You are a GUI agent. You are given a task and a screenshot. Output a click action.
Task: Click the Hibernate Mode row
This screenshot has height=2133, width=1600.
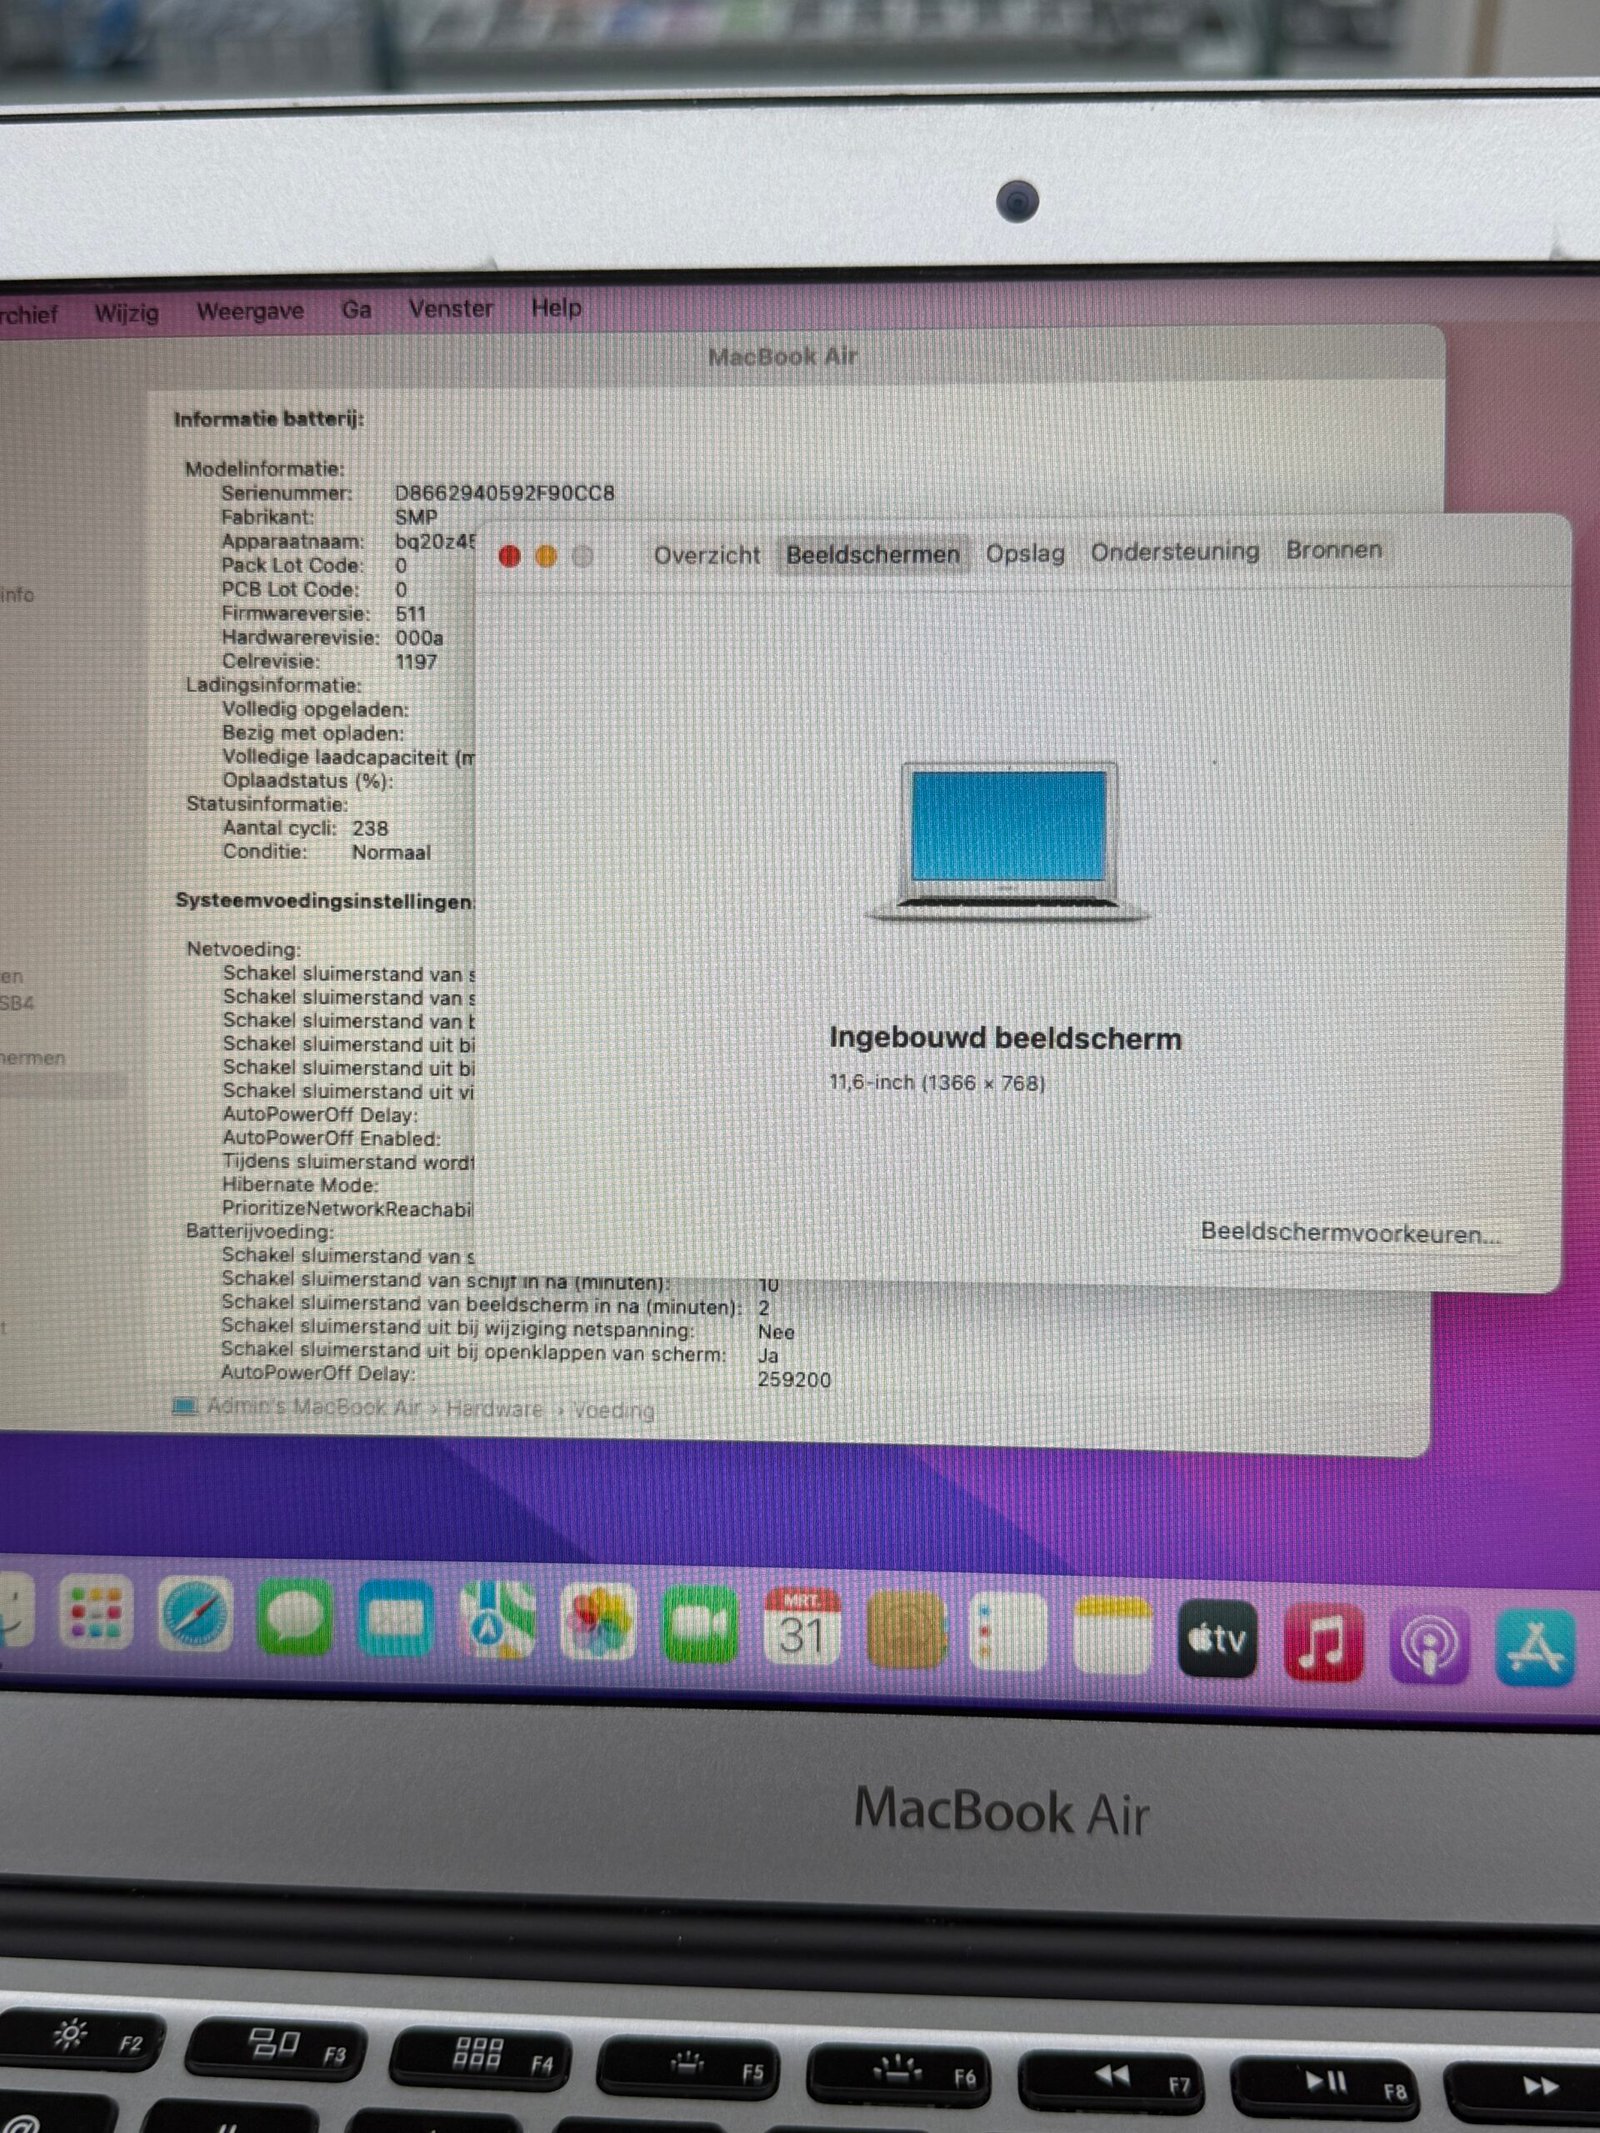click(x=300, y=1185)
